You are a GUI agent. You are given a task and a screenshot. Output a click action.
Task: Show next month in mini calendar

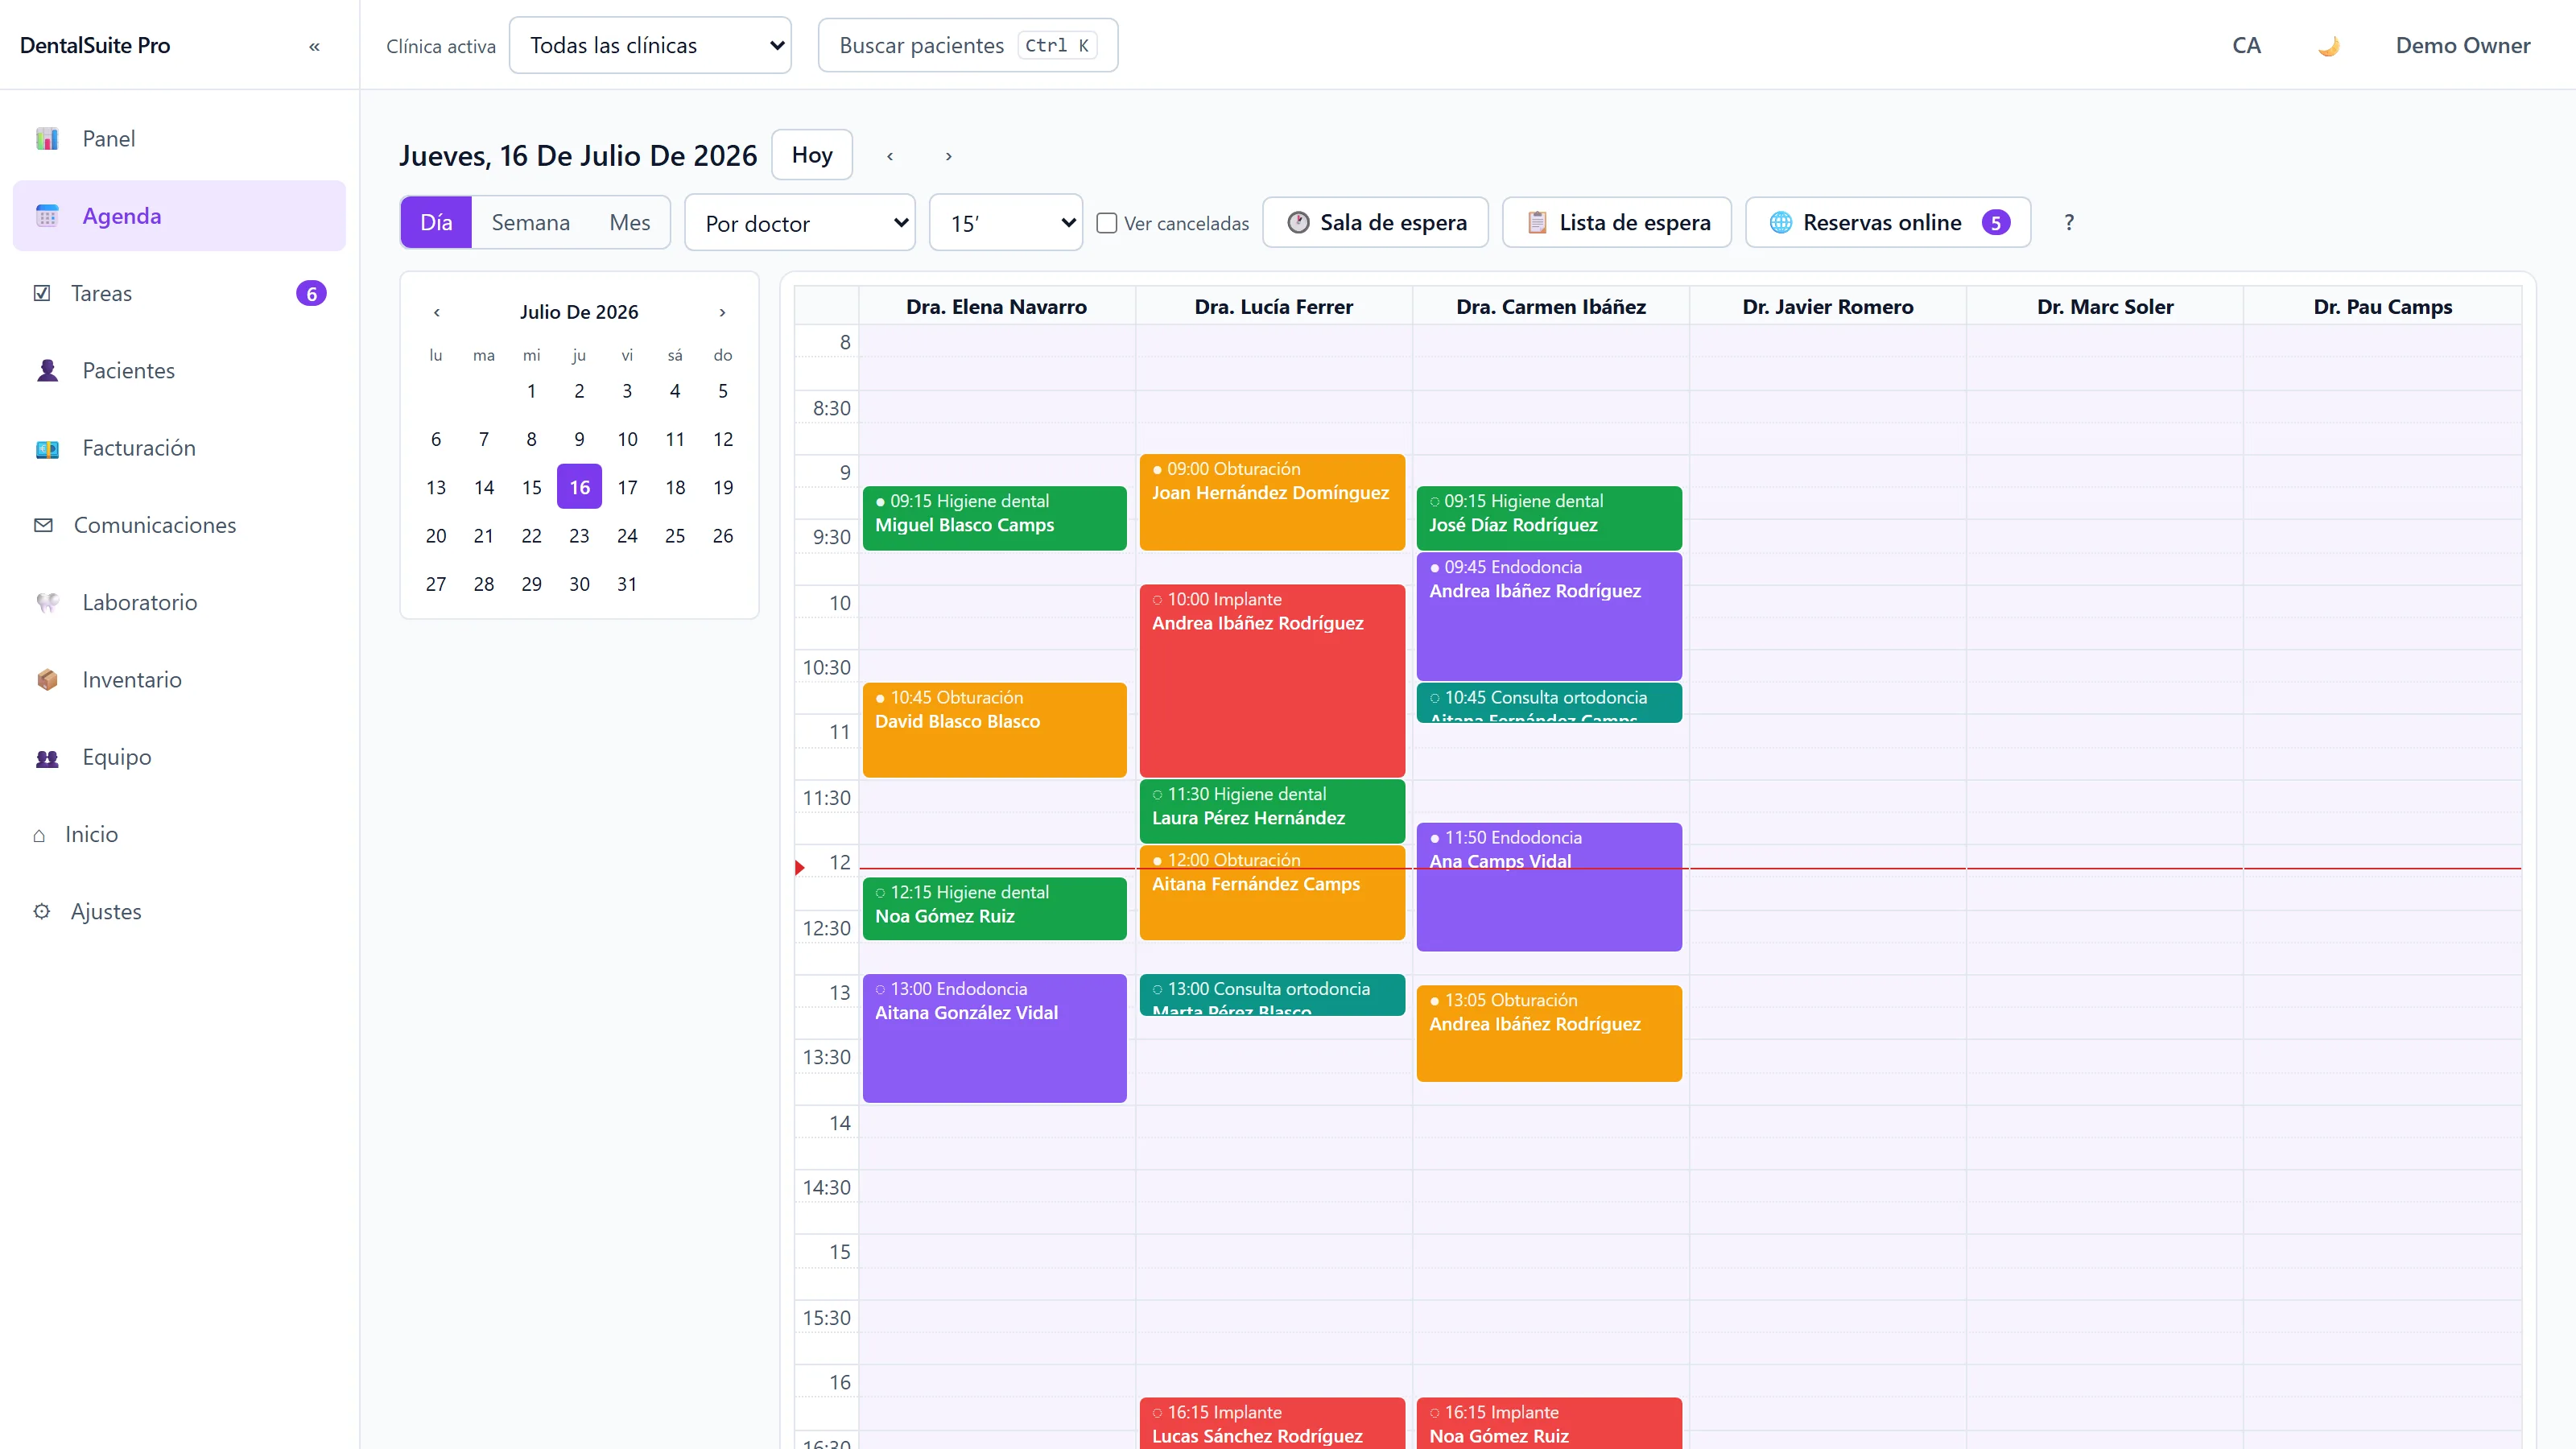click(x=722, y=312)
